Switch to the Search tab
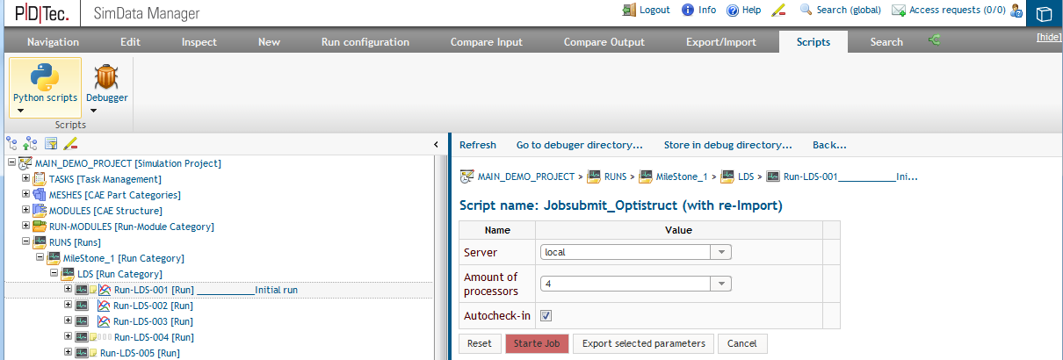The image size is (1063, 360). click(886, 42)
